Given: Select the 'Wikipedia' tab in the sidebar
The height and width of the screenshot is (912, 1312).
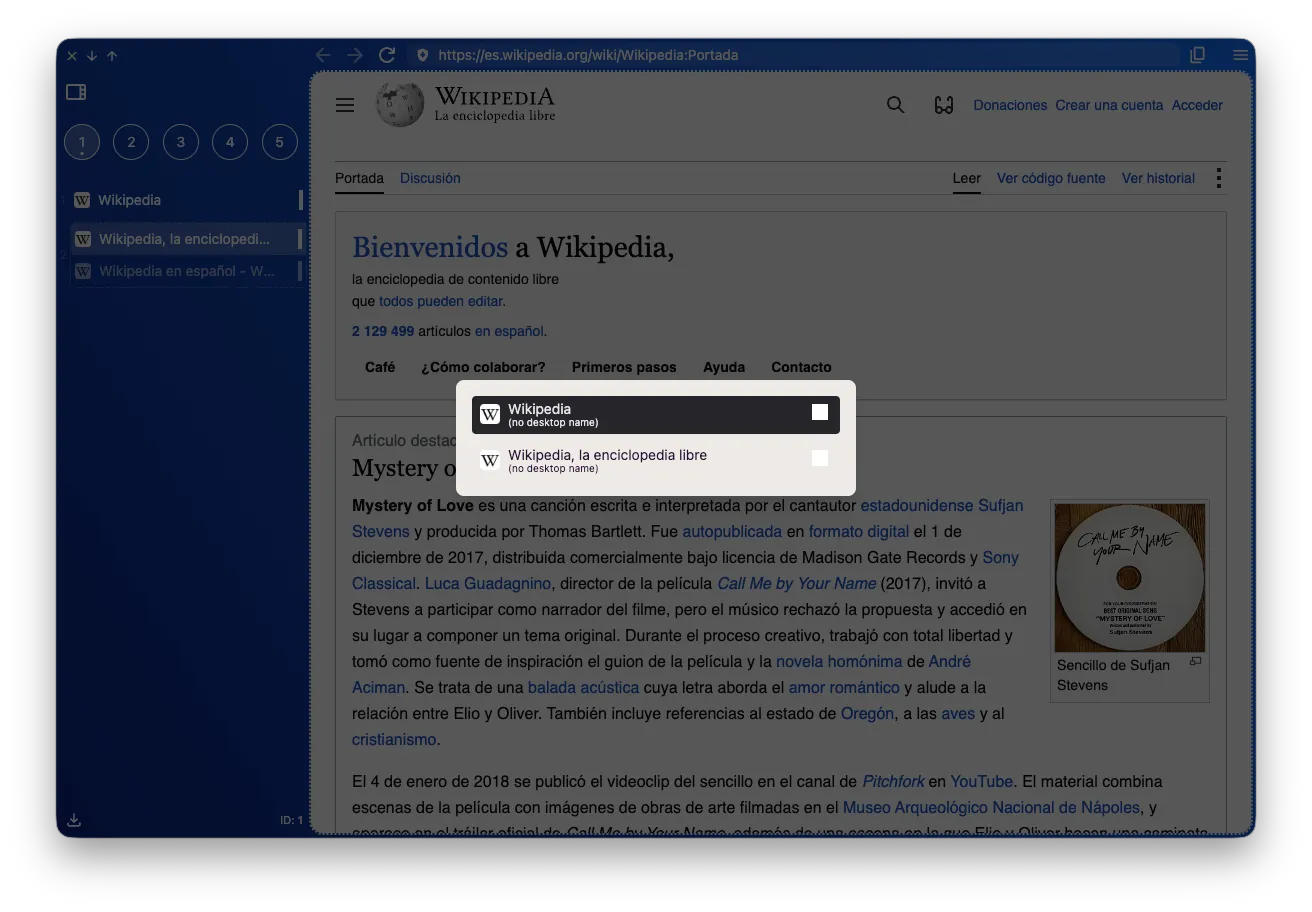Looking at the screenshot, I should point(186,200).
